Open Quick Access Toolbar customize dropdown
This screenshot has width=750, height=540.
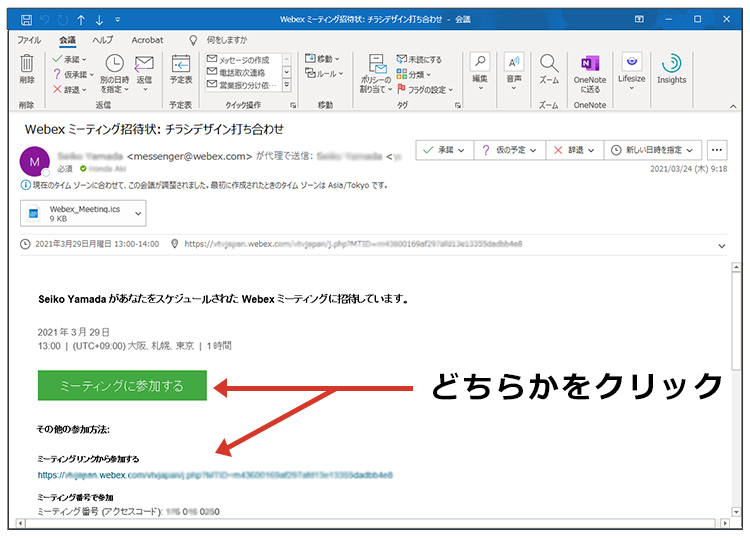pyautogui.click(x=118, y=20)
